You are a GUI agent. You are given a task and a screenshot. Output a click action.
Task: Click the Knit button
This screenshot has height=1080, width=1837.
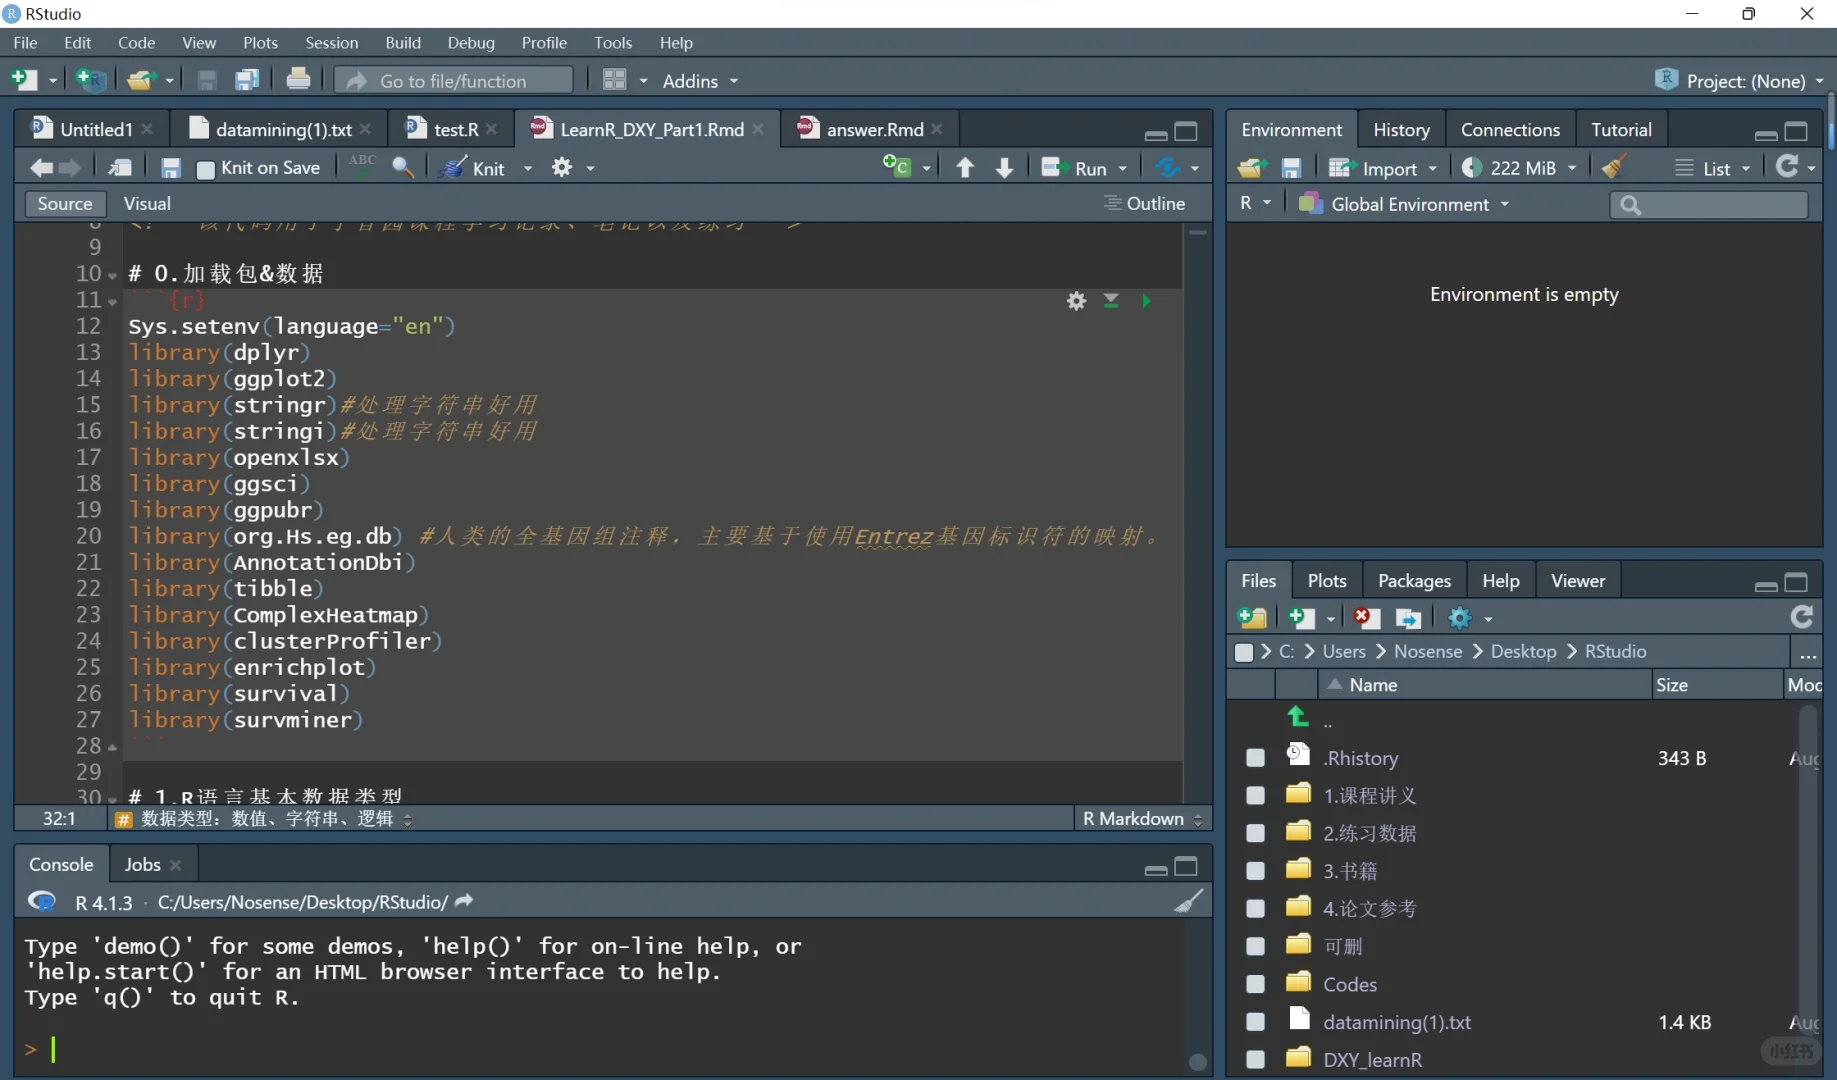[x=487, y=168]
